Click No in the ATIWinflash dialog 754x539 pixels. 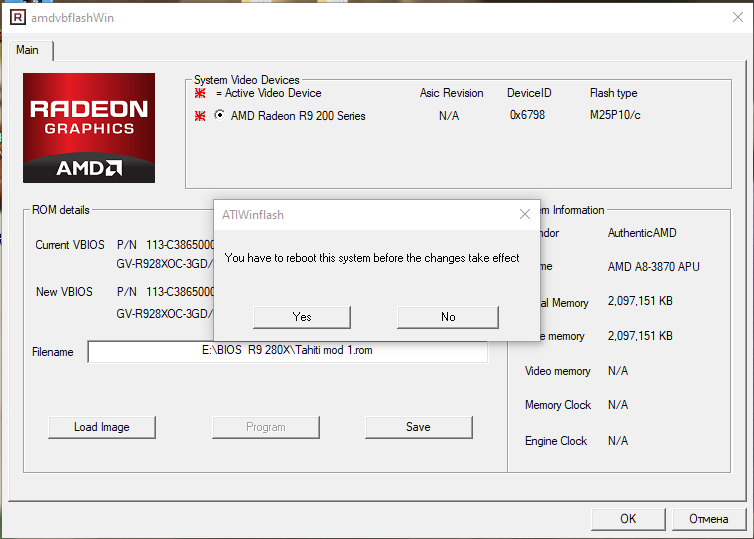click(448, 317)
